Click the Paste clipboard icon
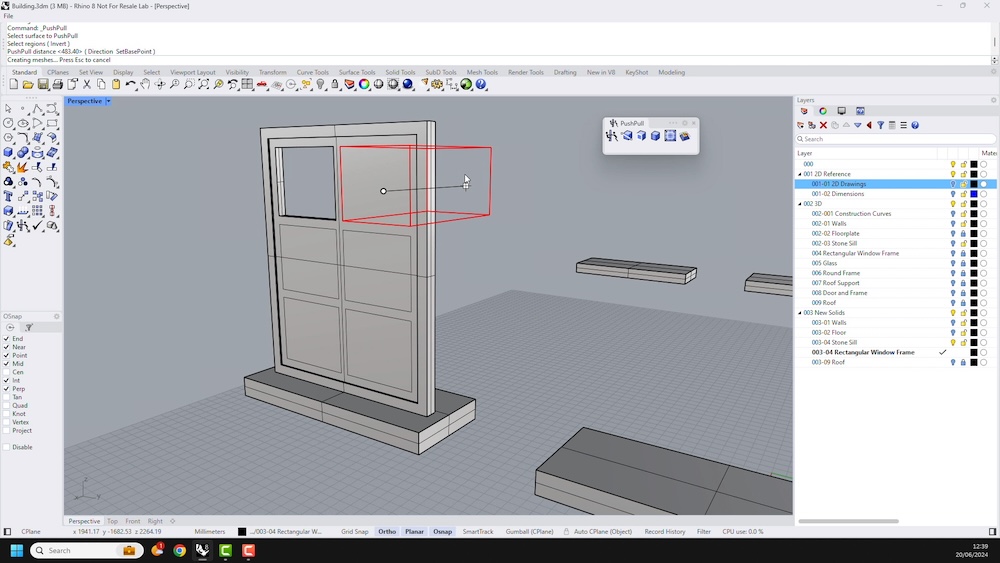 point(115,84)
